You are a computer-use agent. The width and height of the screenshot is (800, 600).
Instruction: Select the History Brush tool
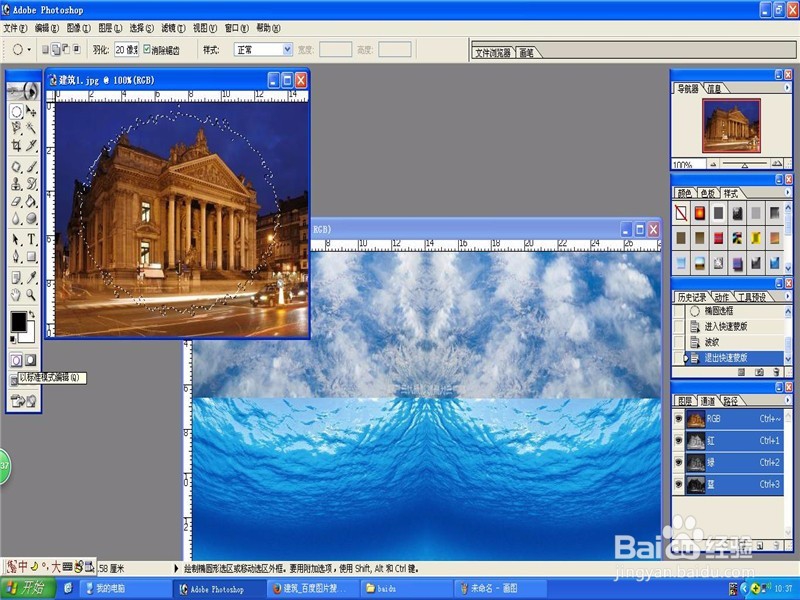click(32, 184)
